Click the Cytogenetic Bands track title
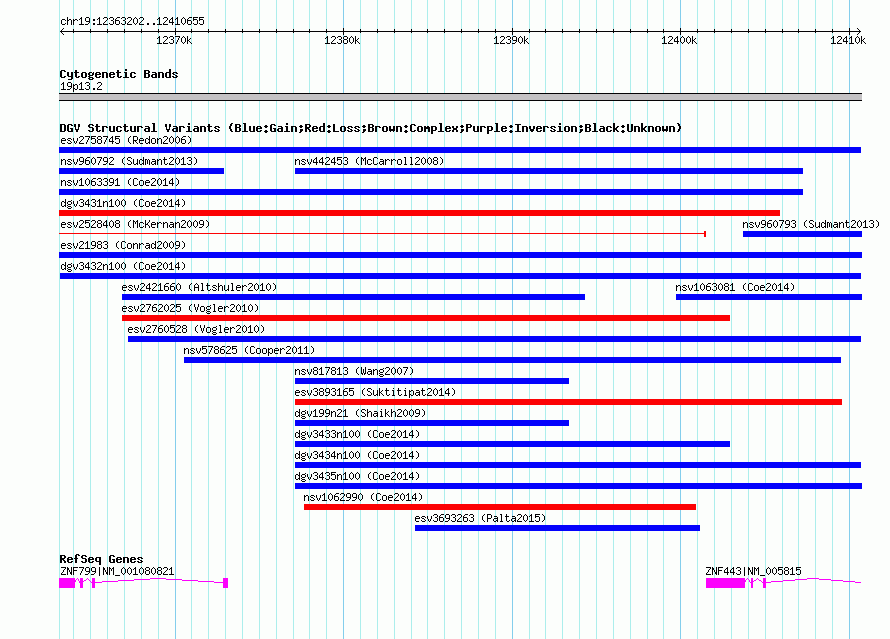Image resolution: width=890 pixels, height=639 pixels. (x=119, y=74)
